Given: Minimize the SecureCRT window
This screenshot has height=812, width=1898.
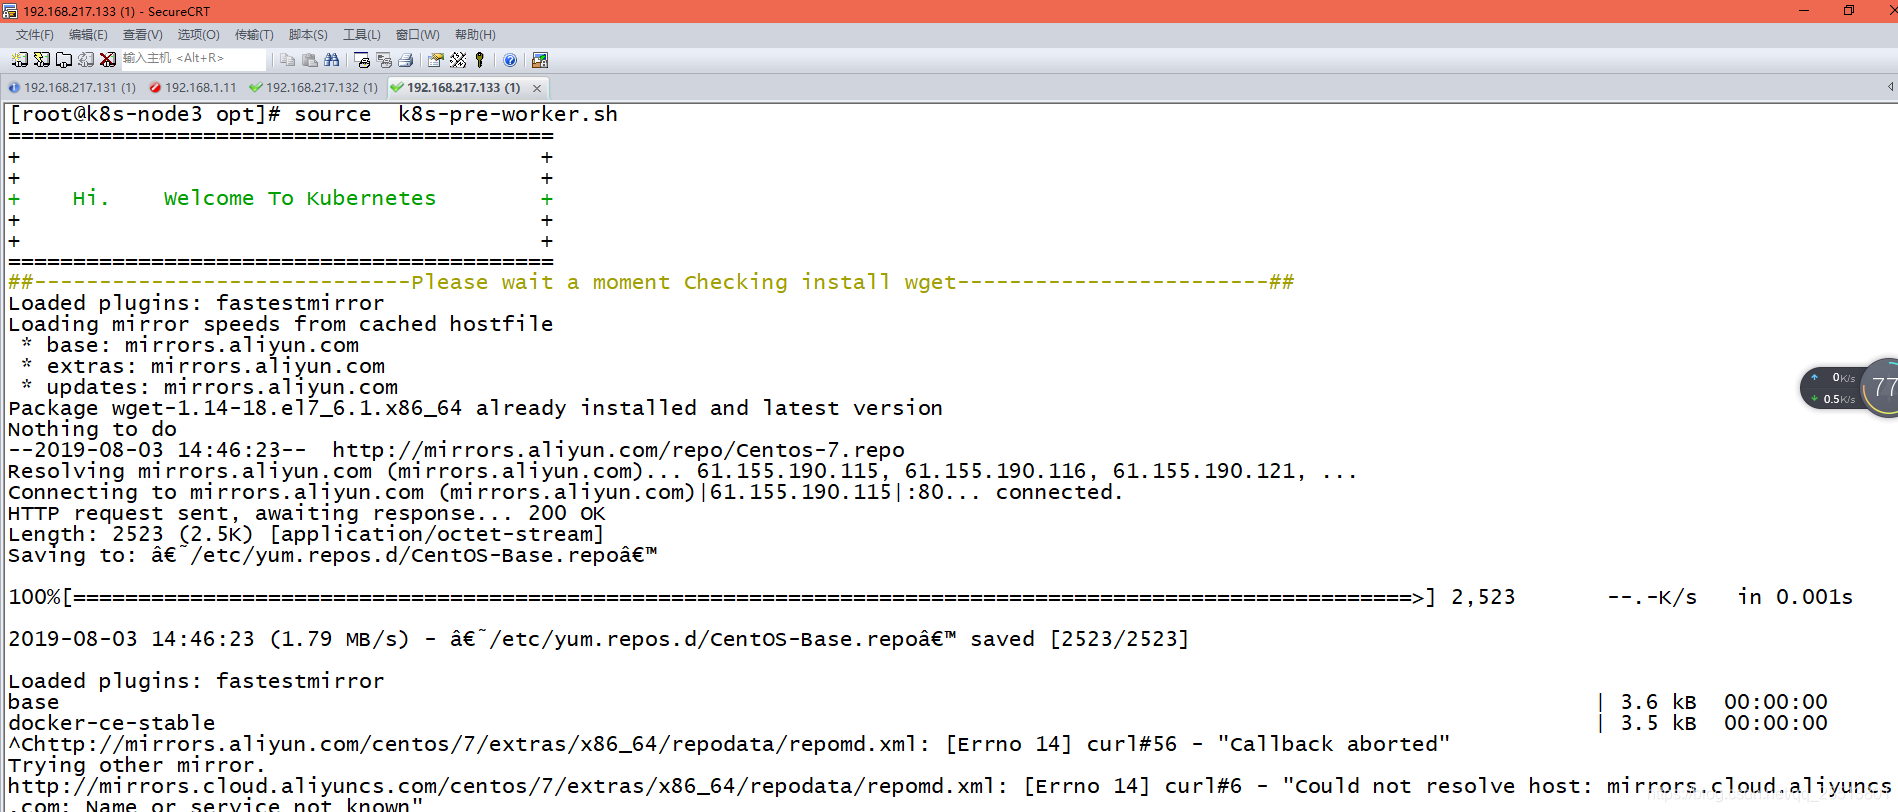Looking at the screenshot, I should coord(1804,11).
